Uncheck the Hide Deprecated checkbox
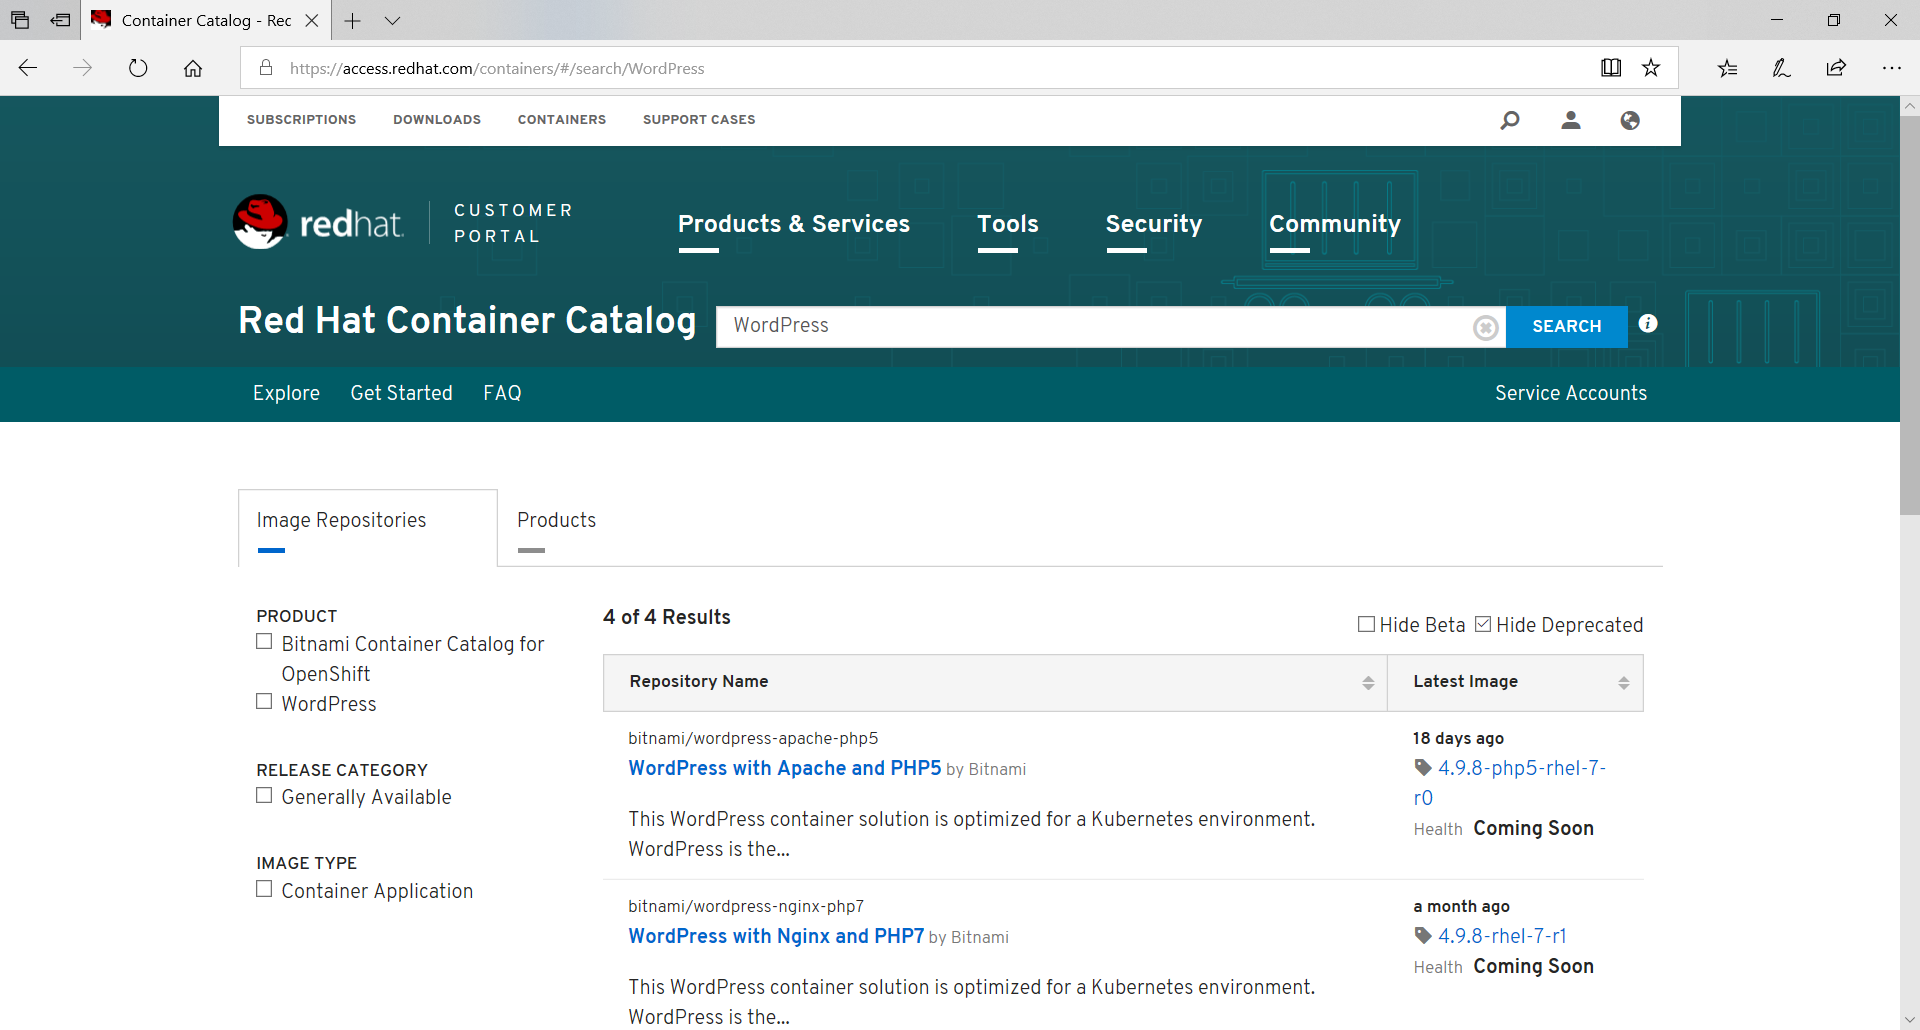 1483,625
